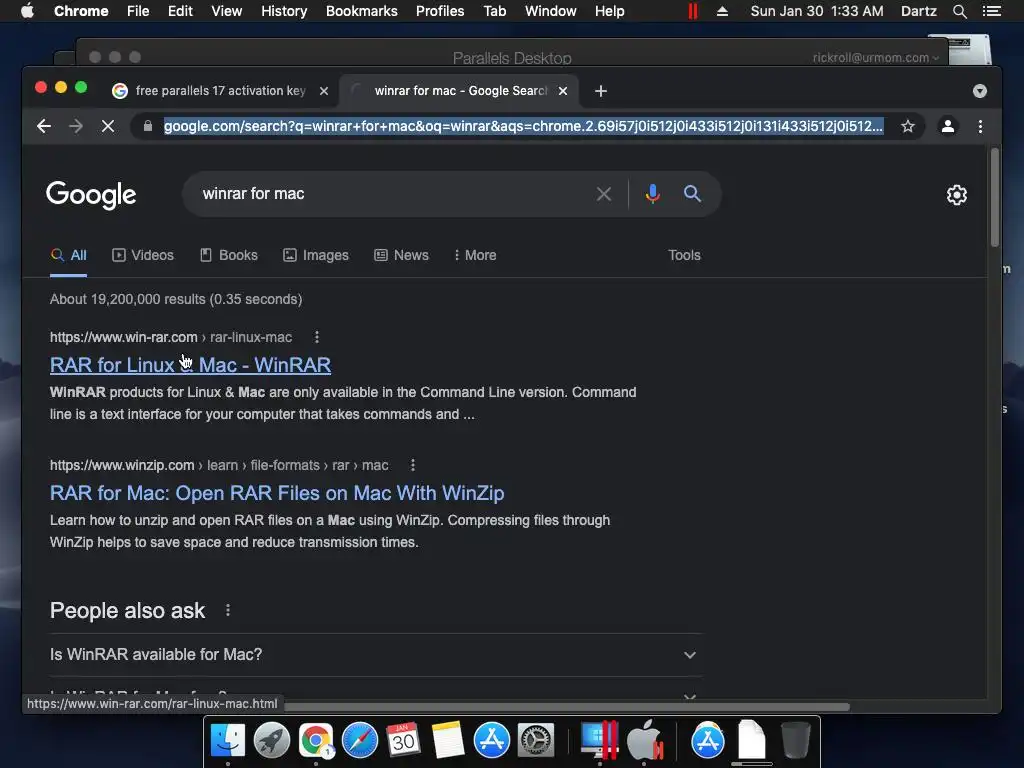The image size is (1024, 768).
Task: Open the Chrome profile avatar icon
Action: pyautogui.click(x=948, y=126)
